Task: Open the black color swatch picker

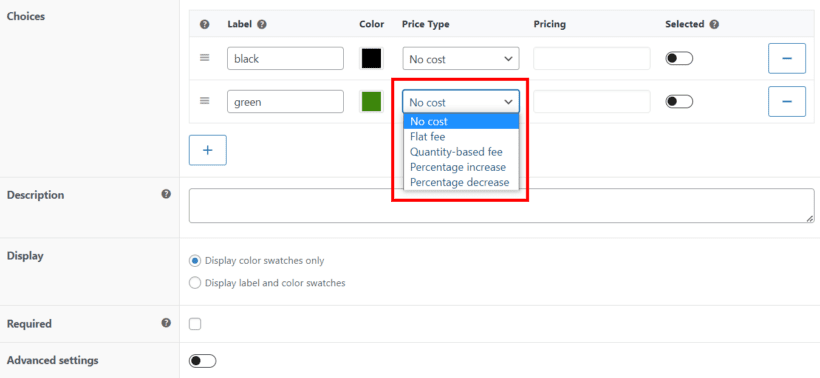Action: [x=371, y=59]
